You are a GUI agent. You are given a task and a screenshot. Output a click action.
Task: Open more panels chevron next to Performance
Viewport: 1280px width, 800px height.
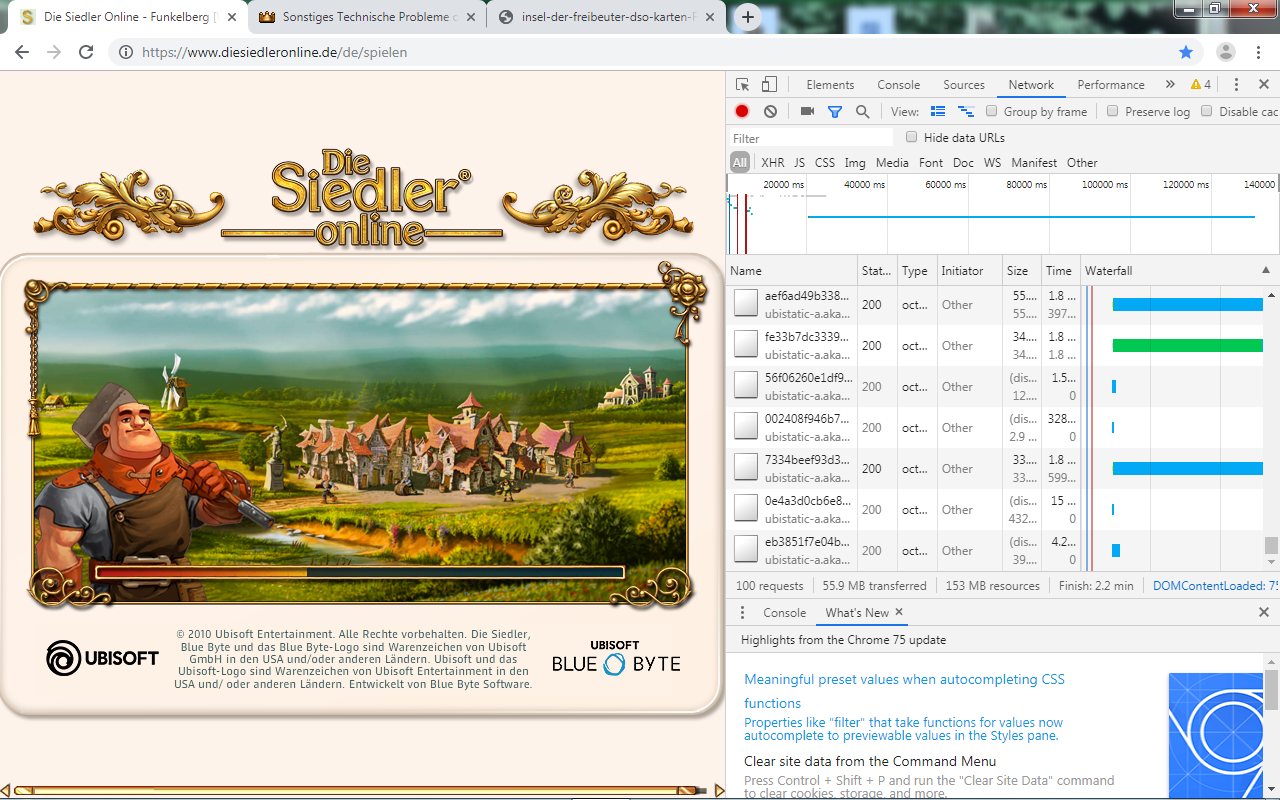coord(1170,84)
